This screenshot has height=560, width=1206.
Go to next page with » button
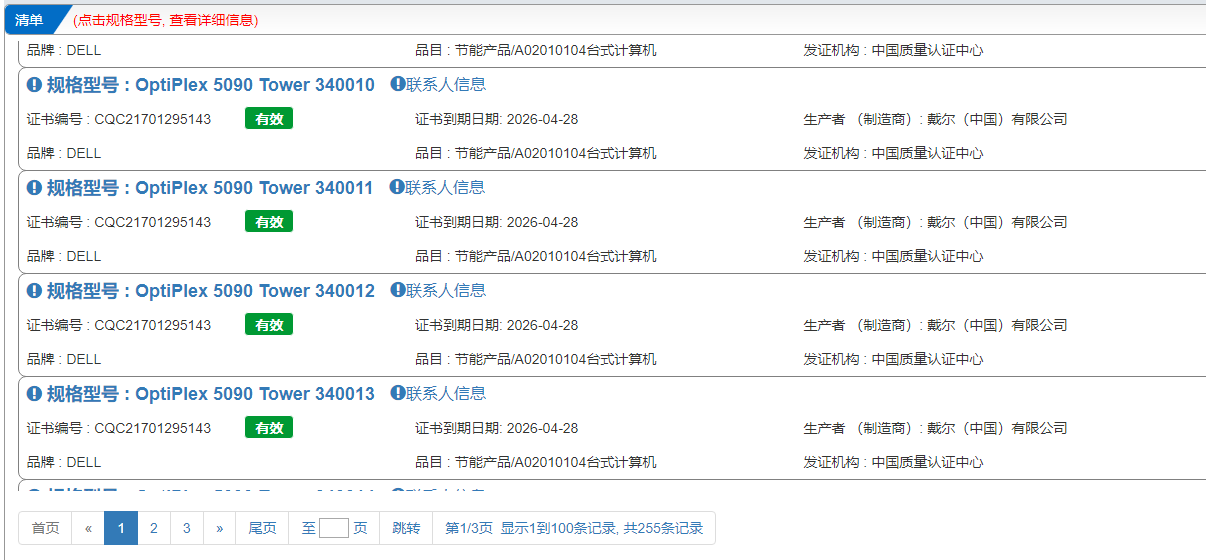(x=220, y=528)
